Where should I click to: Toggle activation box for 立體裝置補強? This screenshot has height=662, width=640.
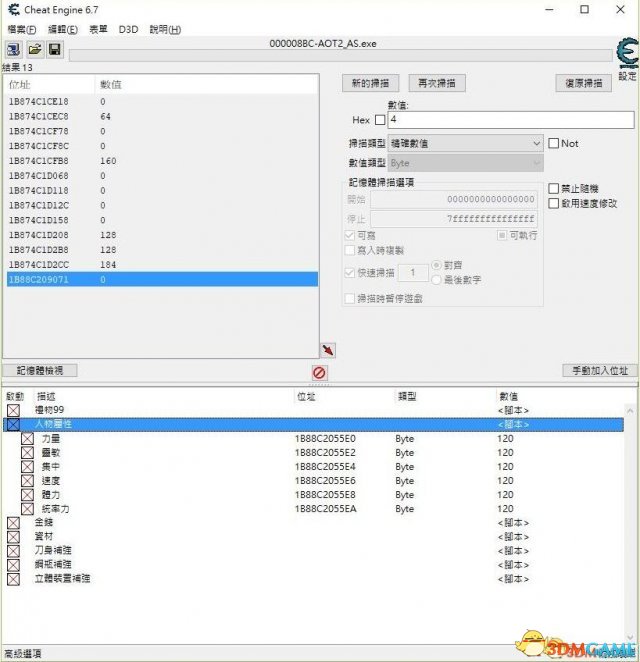click(14, 579)
